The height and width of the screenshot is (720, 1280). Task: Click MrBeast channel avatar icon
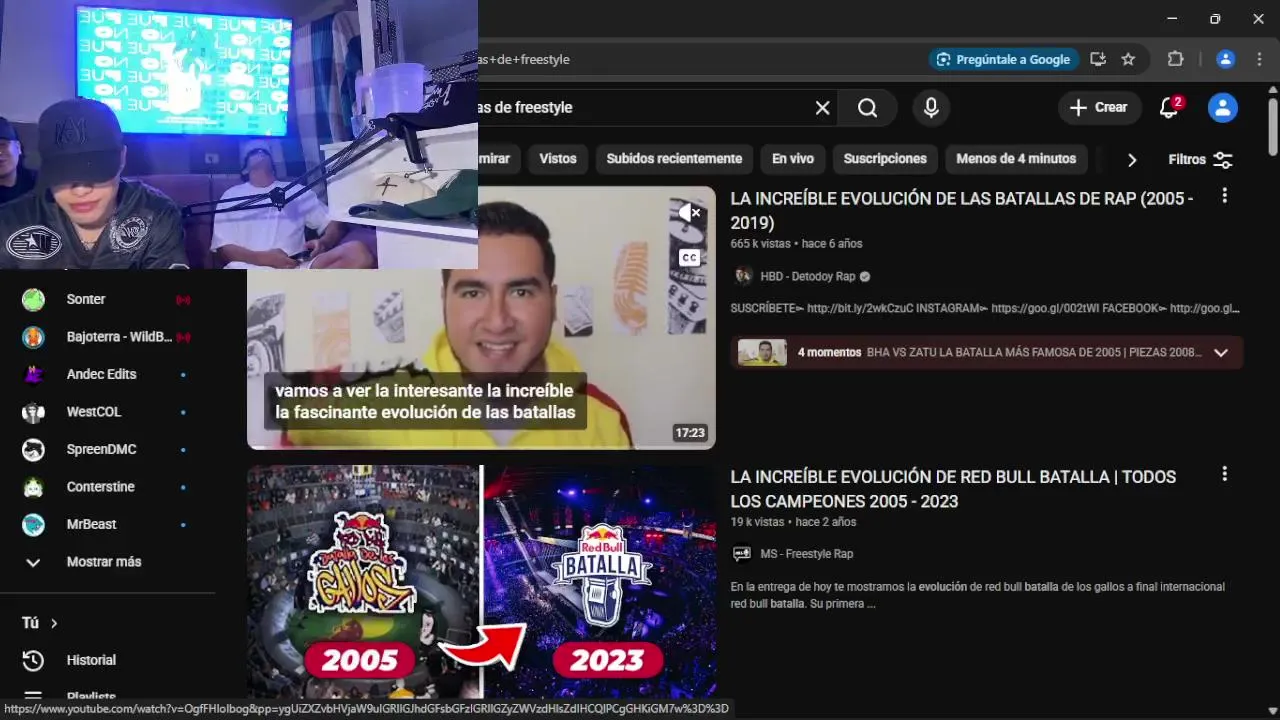[34, 524]
